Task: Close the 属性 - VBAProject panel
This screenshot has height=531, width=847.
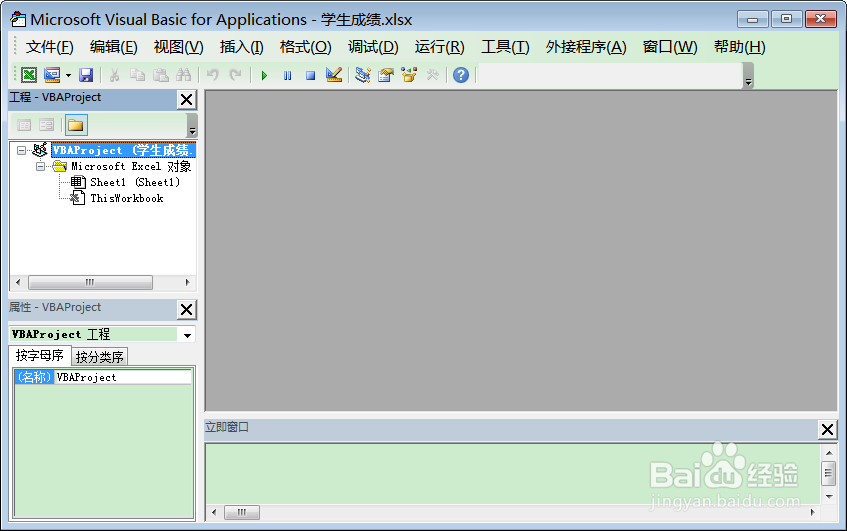Action: point(186,310)
